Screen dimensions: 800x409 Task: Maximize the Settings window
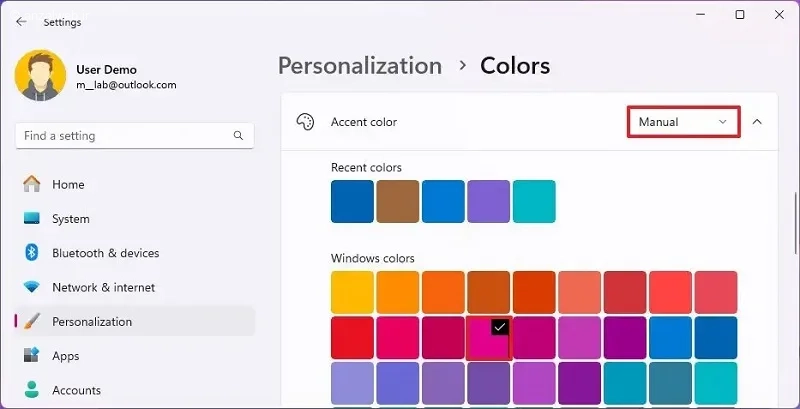click(x=739, y=15)
